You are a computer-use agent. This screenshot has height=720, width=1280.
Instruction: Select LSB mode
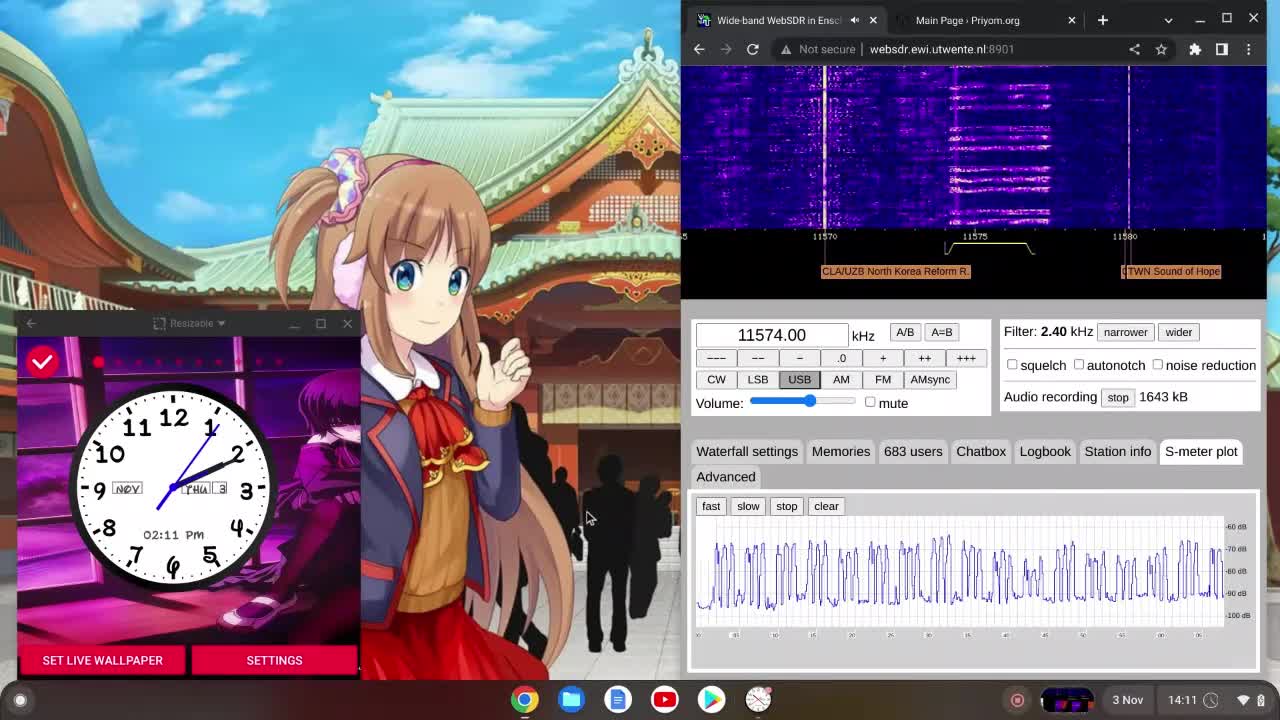[x=758, y=379]
